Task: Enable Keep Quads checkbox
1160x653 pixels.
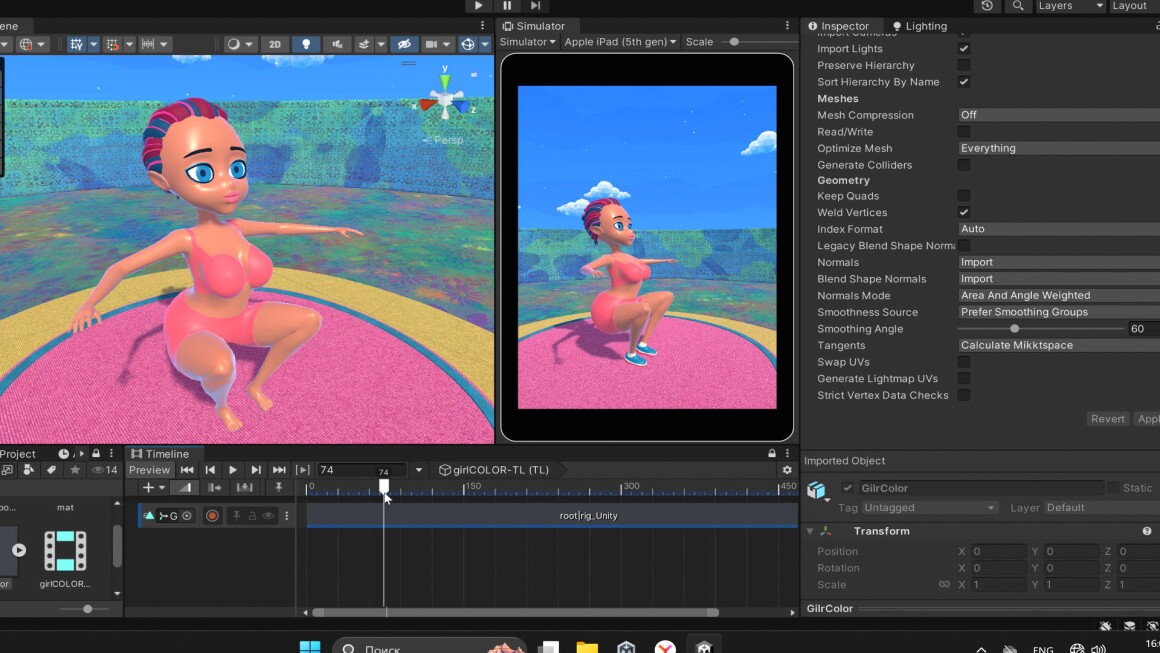Action: (963, 196)
